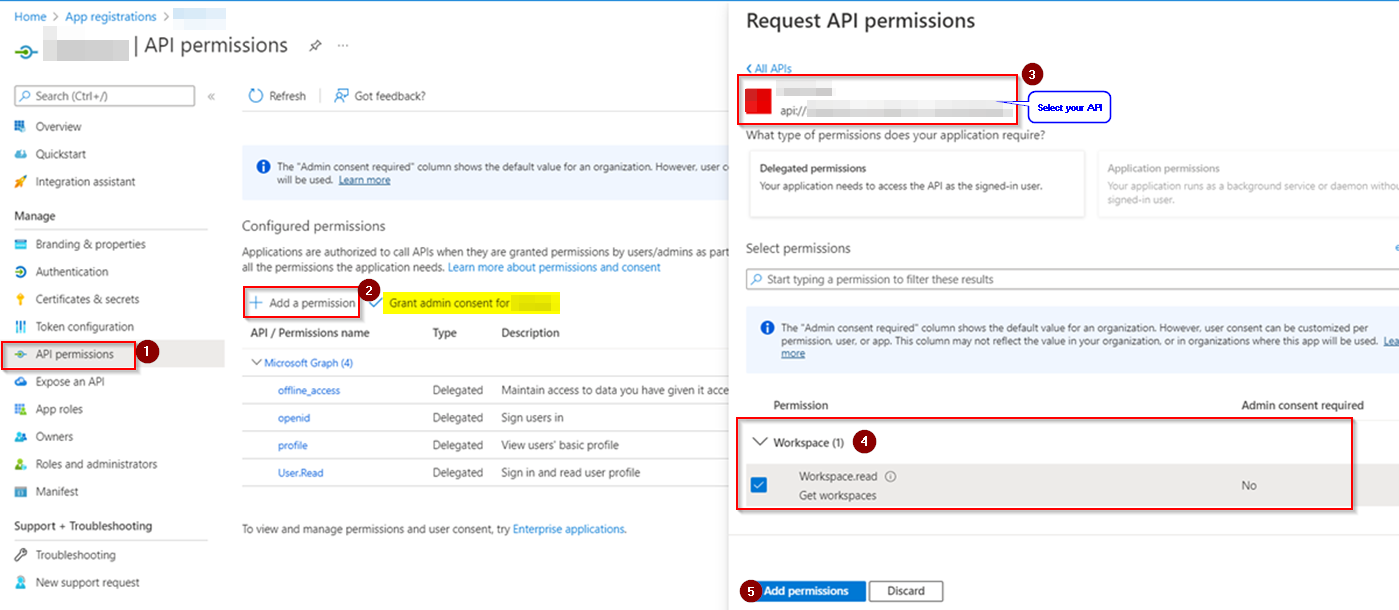Click the Got feedback icon

(x=342, y=96)
